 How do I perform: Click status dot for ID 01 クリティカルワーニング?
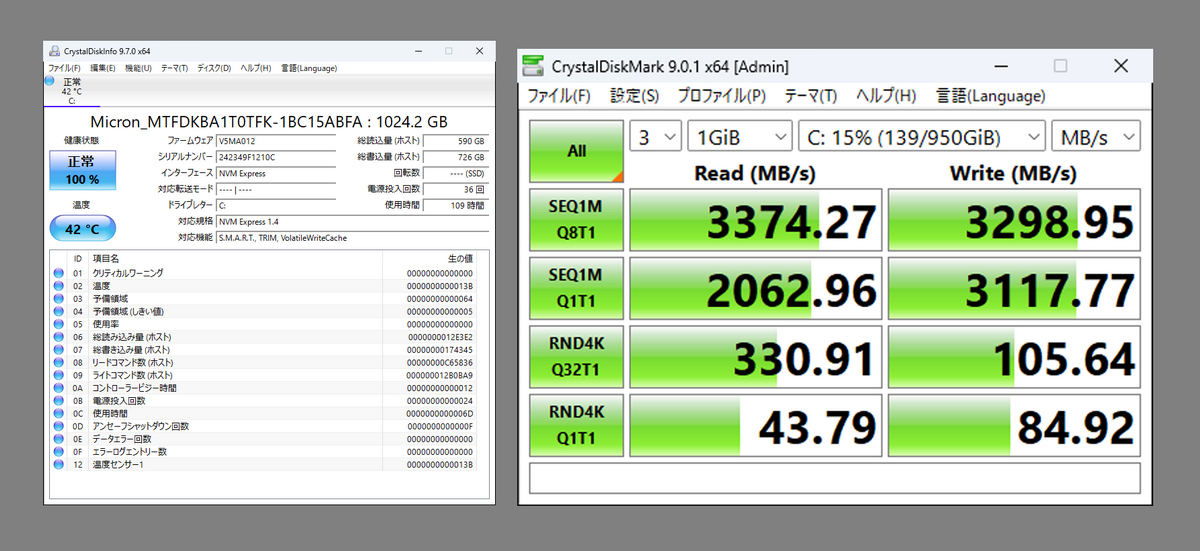[58, 273]
